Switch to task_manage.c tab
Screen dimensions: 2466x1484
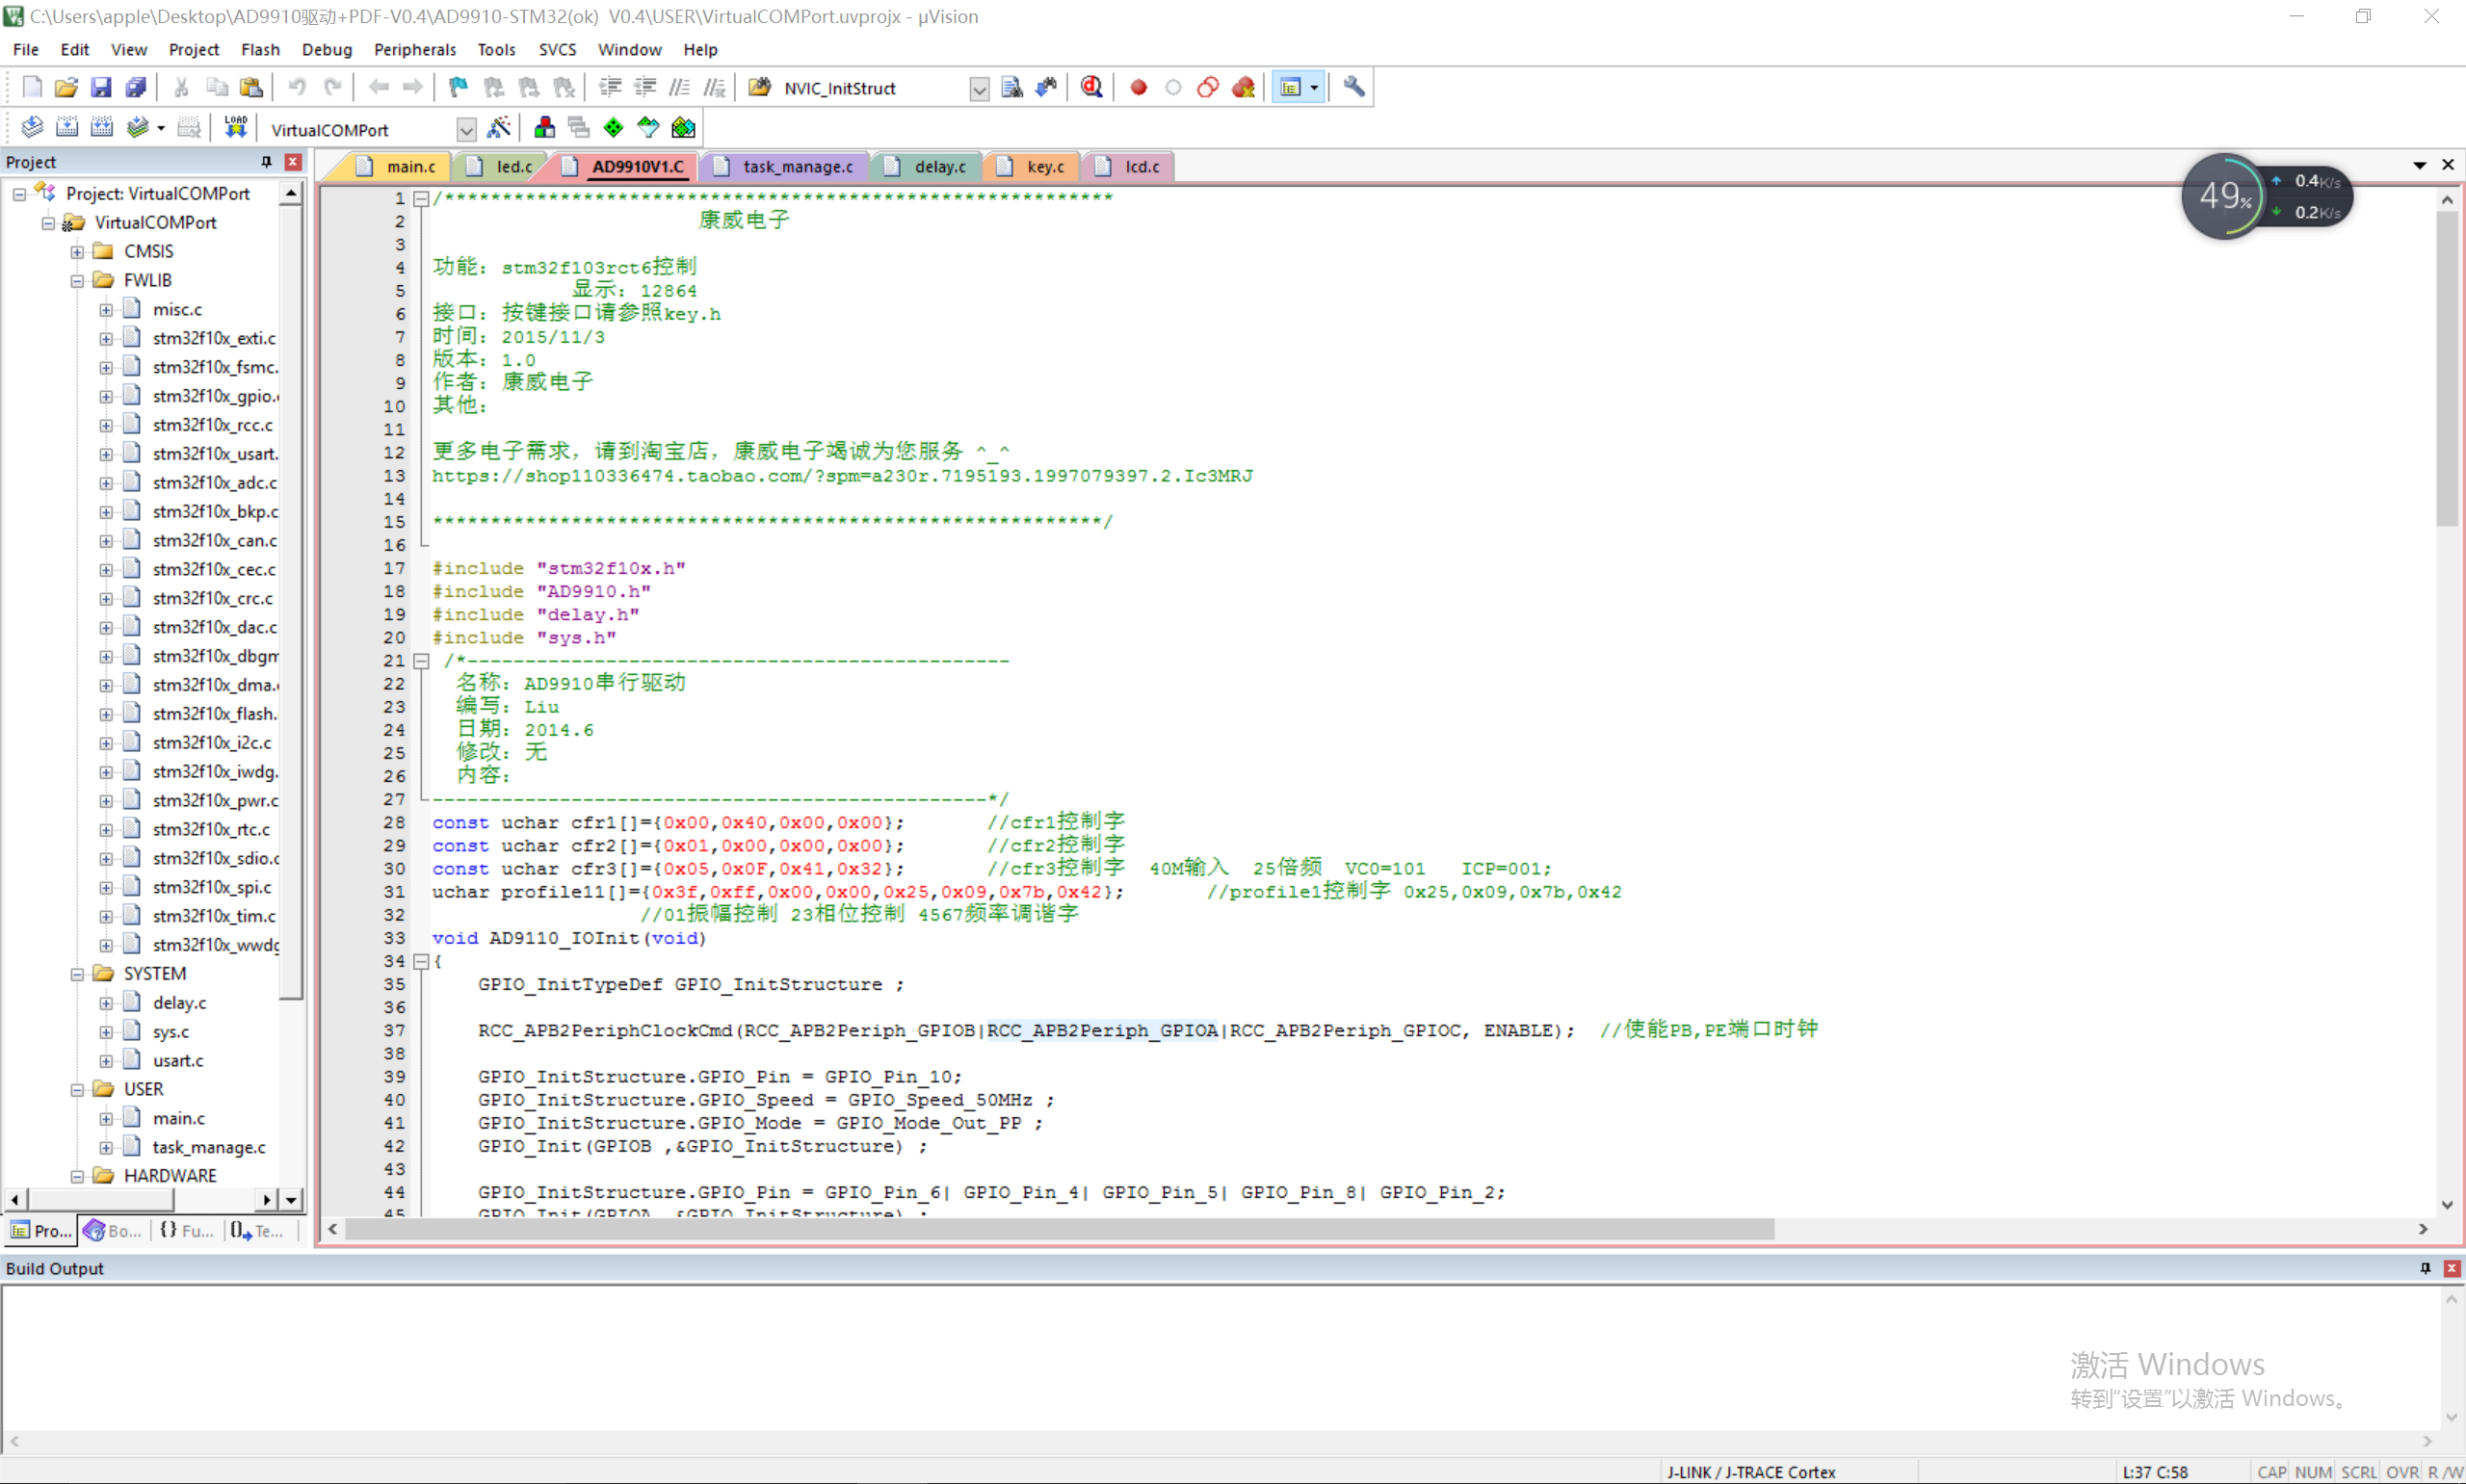coord(784,167)
